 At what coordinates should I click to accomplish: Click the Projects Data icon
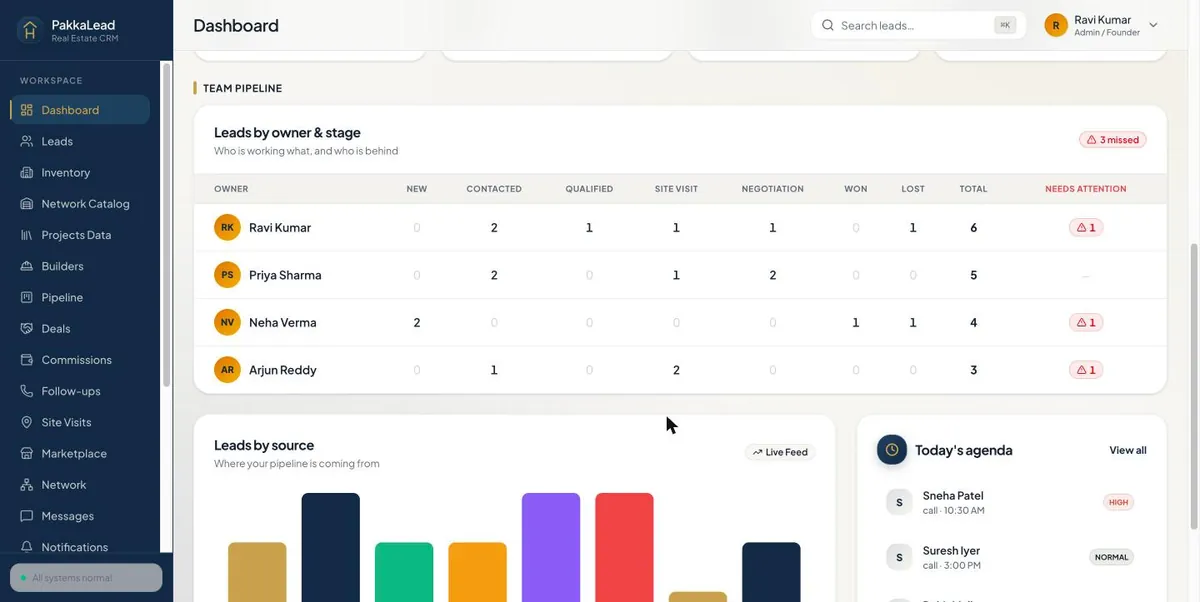pyautogui.click(x=27, y=235)
